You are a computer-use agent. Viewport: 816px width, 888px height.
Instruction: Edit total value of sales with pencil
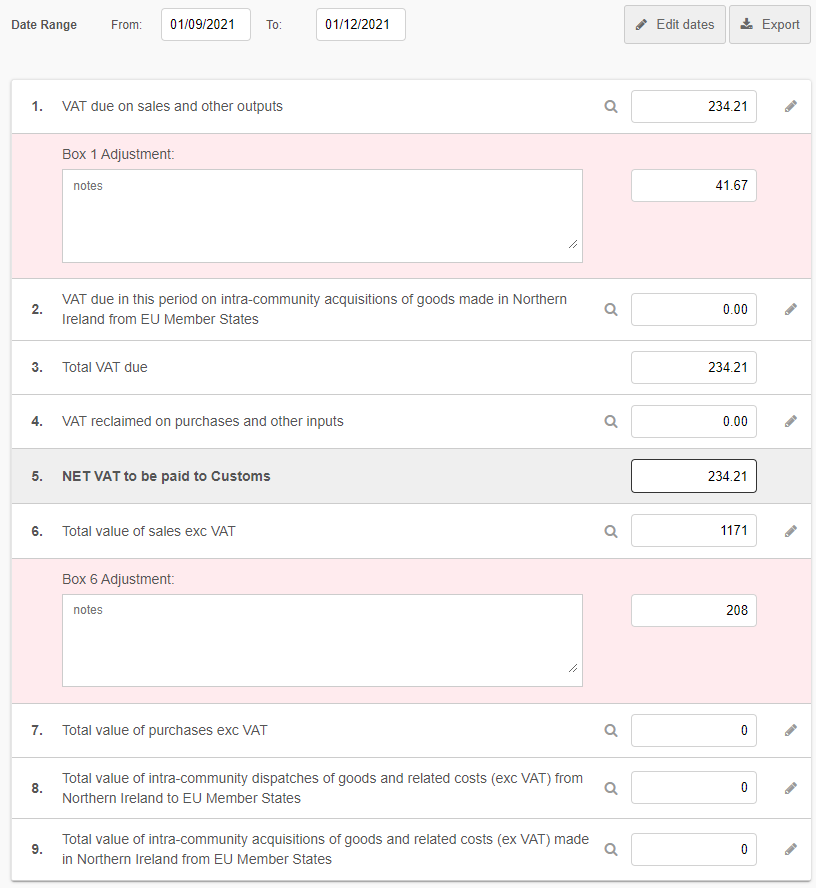790,531
